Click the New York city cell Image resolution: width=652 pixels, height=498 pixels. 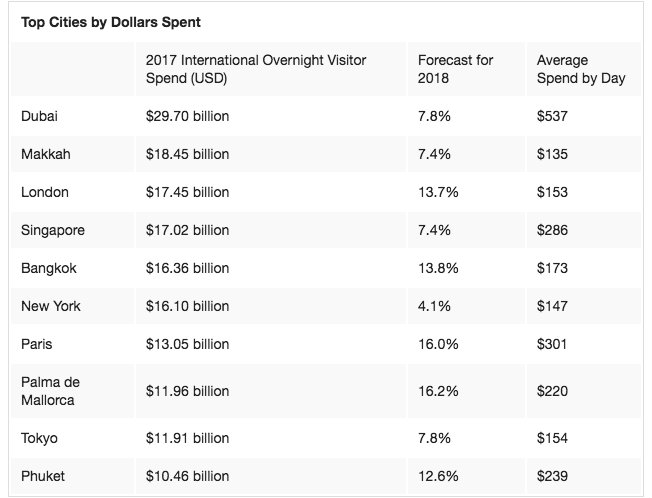tap(51, 306)
